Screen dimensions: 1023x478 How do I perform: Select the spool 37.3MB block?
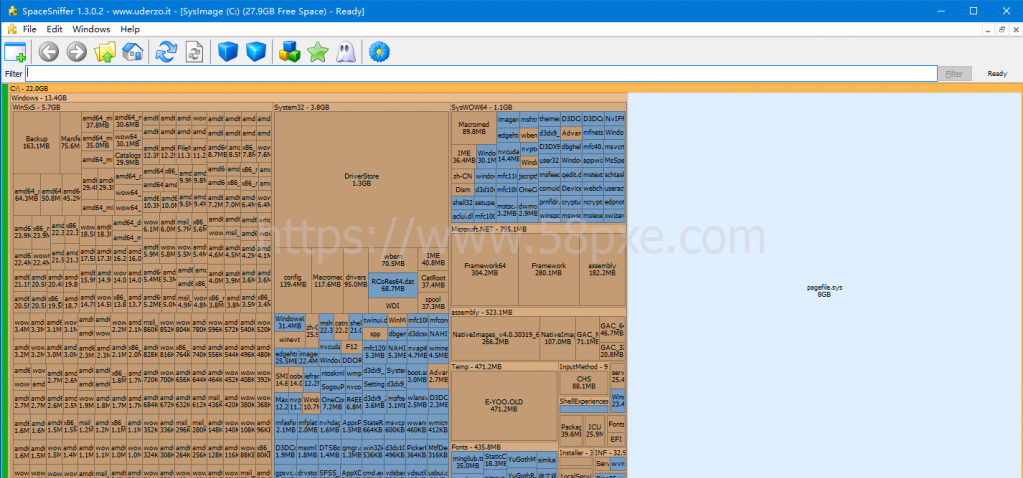tap(433, 303)
